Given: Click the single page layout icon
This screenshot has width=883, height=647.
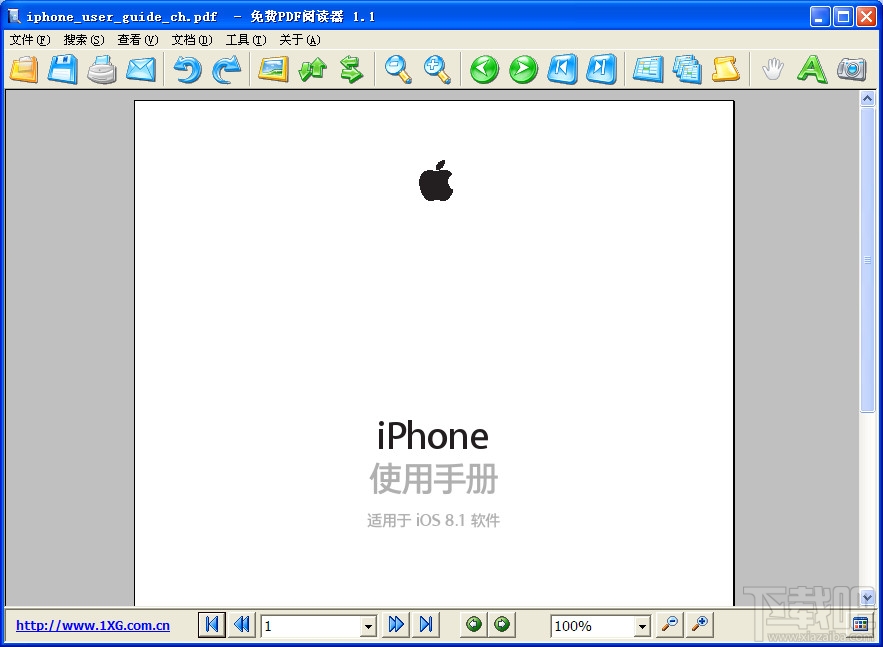Looking at the screenshot, I should click(648, 70).
